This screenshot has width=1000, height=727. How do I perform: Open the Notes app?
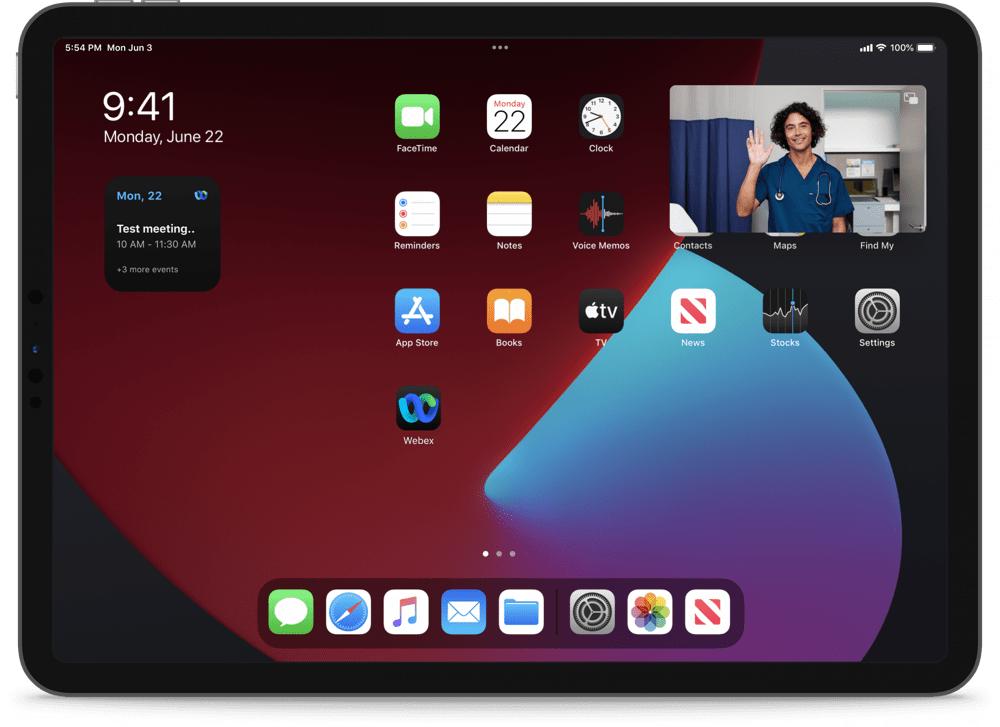tap(509, 214)
